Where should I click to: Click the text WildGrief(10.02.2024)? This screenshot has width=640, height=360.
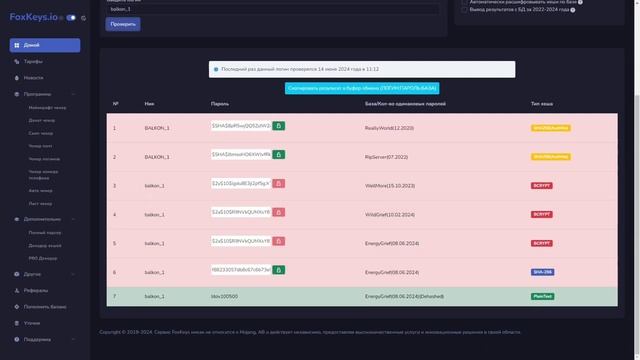pos(390,215)
